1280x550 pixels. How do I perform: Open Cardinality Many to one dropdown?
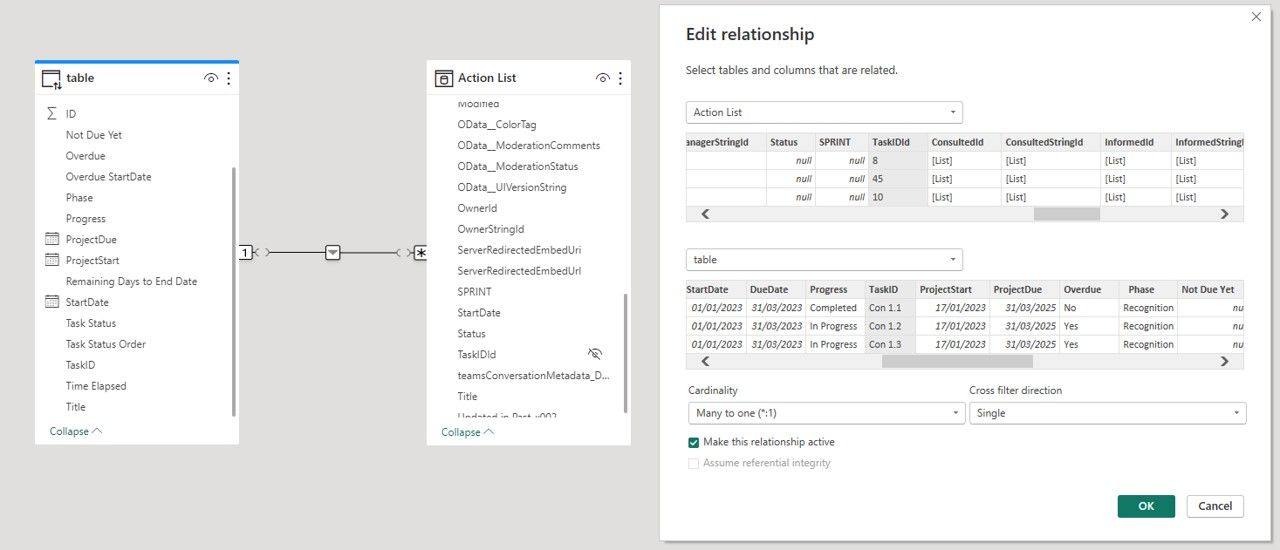point(826,413)
